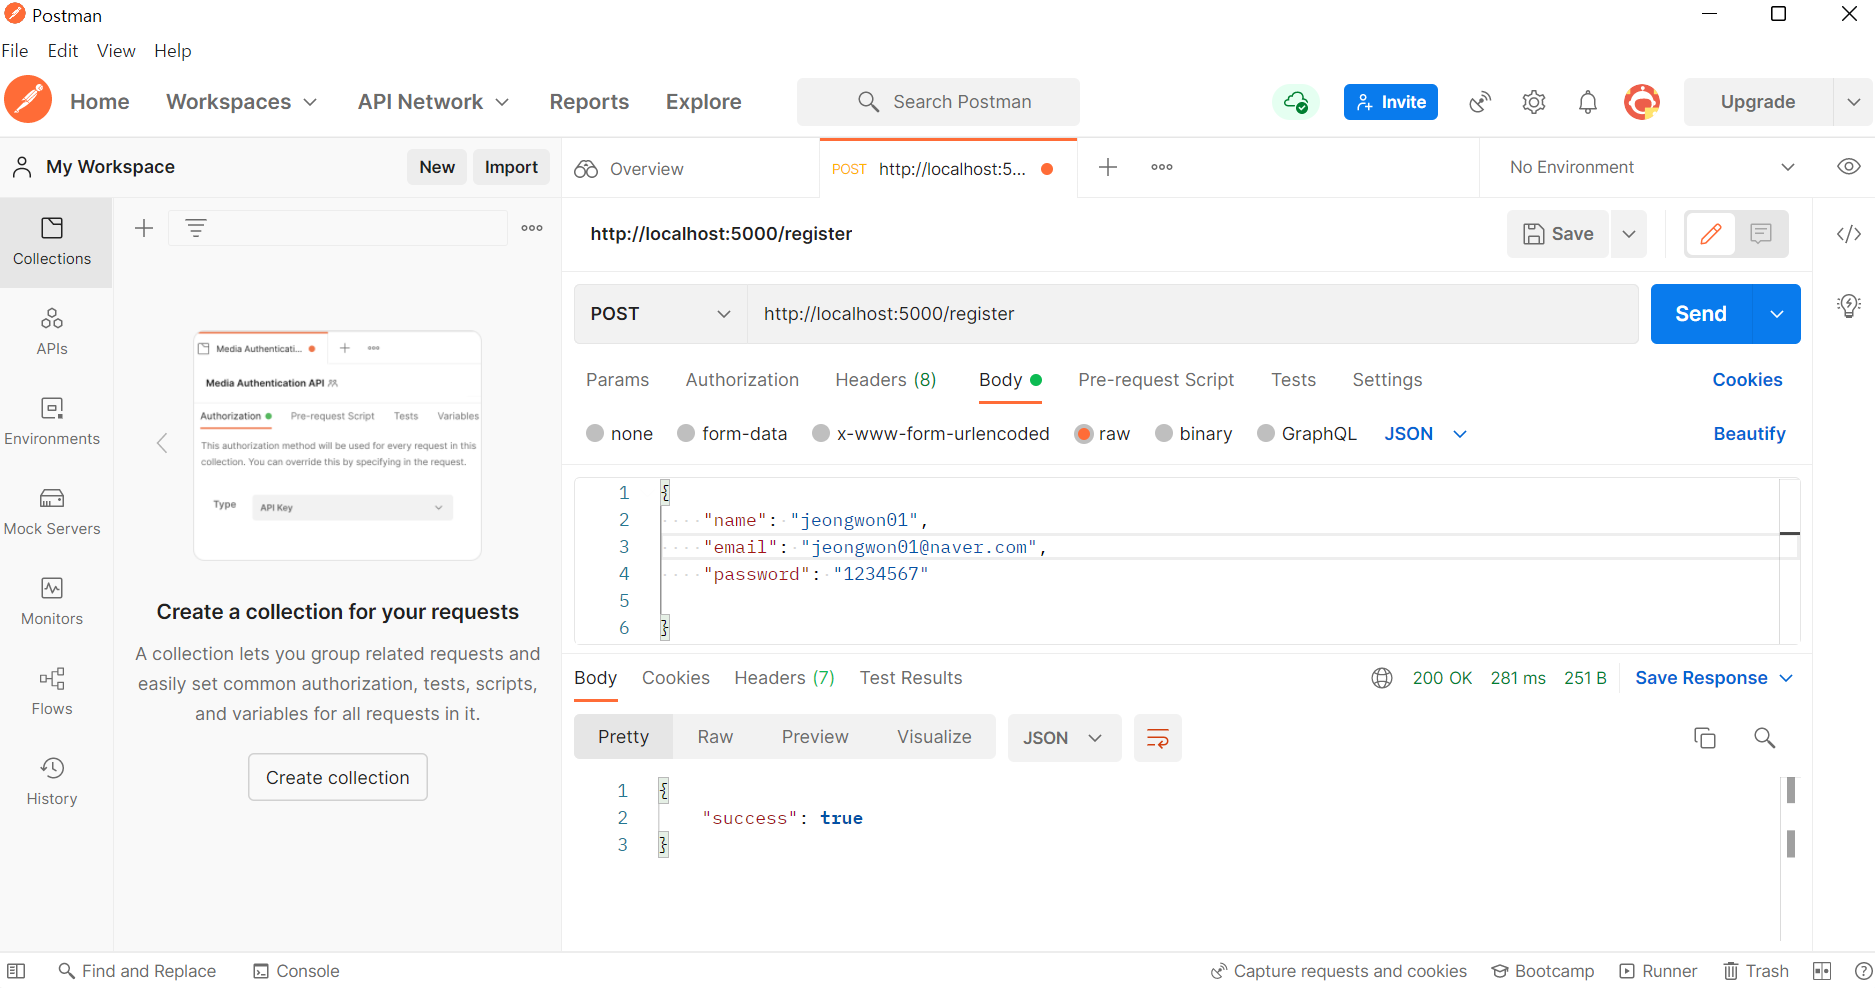Toggle the environment quick look eye
1875x988 pixels.
(x=1848, y=166)
